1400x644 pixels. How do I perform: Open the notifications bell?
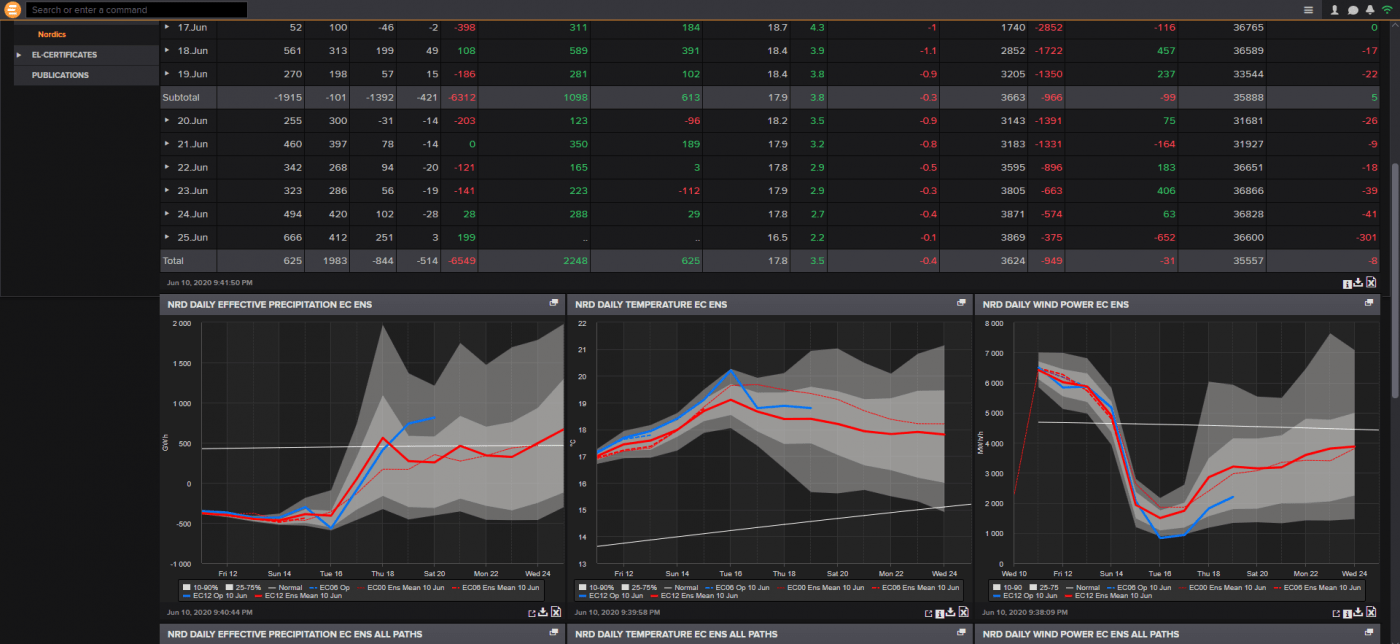tap(1369, 10)
